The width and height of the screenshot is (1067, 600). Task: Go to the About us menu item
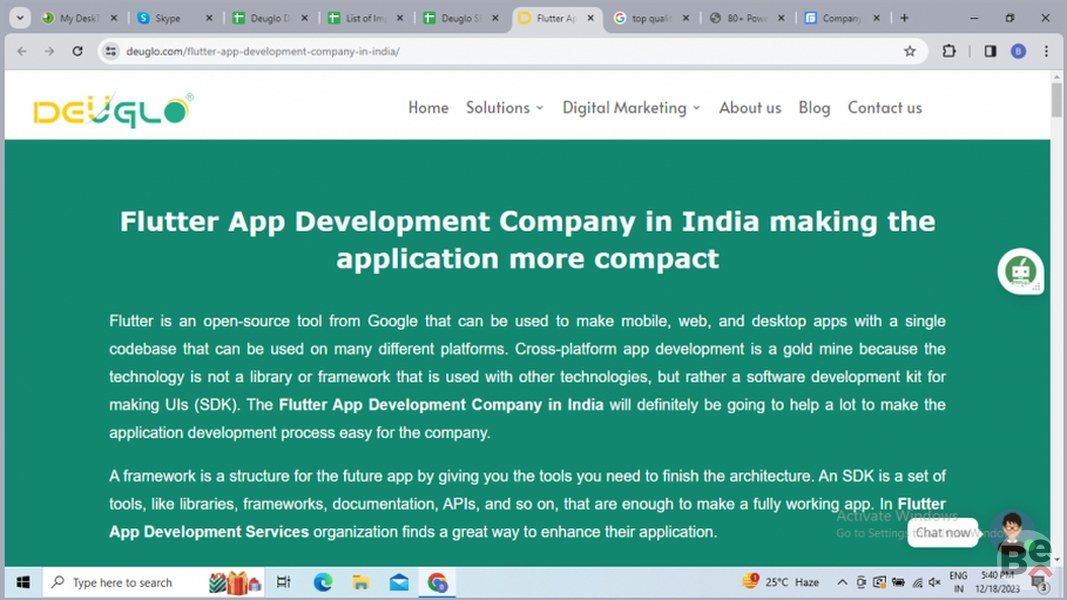coord(750,108)
